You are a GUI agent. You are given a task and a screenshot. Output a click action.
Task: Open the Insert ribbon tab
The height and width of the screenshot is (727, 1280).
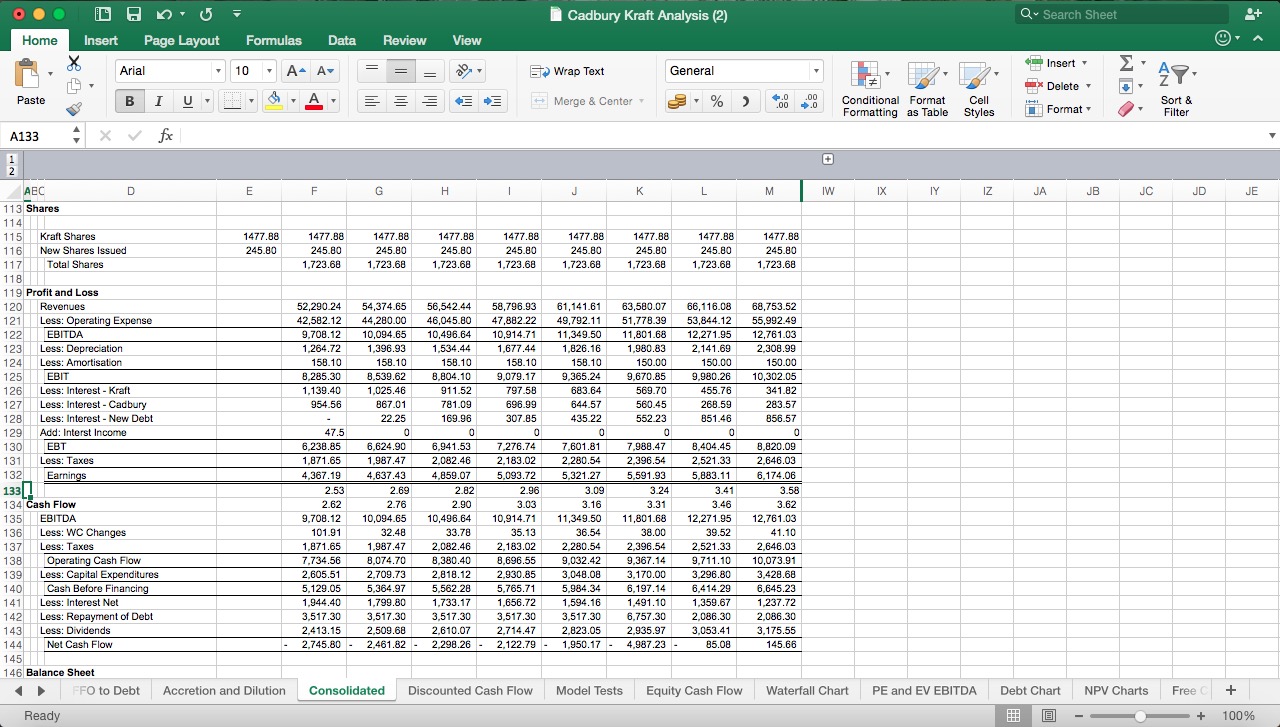click(x=101, y=40)
